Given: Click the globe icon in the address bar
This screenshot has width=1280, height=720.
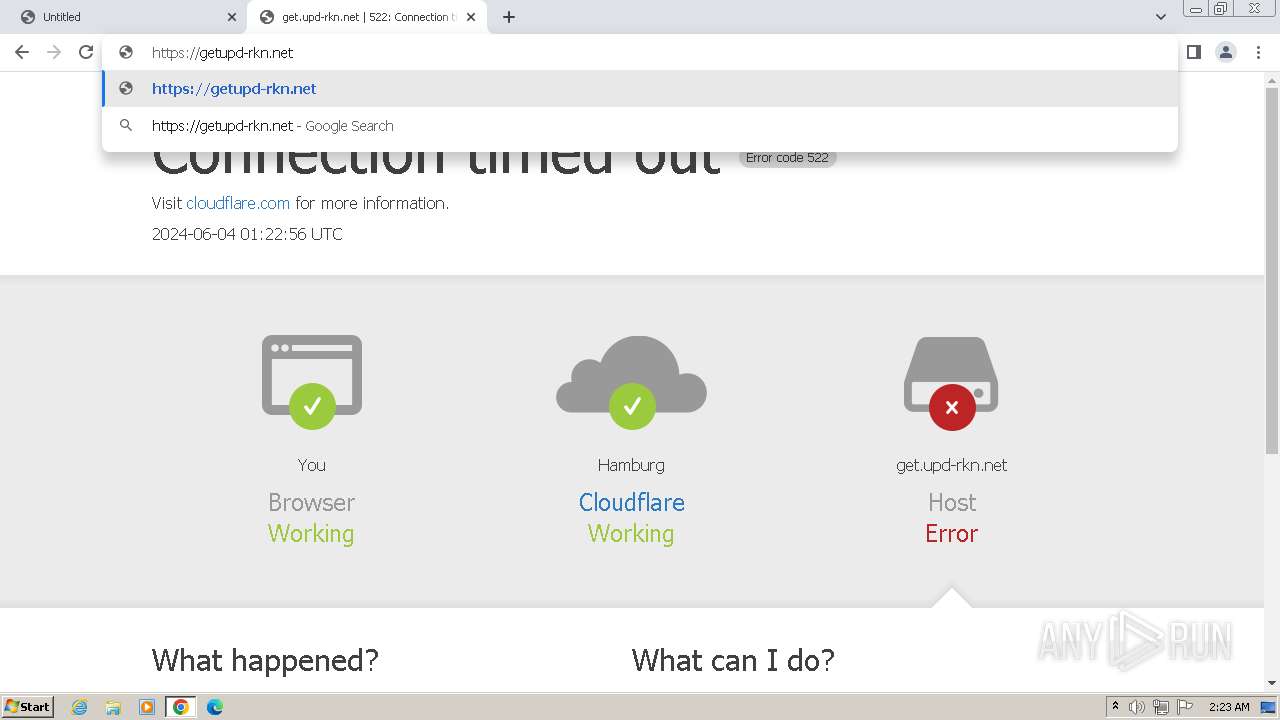Looking at the screenshot, I should (126, 52).
